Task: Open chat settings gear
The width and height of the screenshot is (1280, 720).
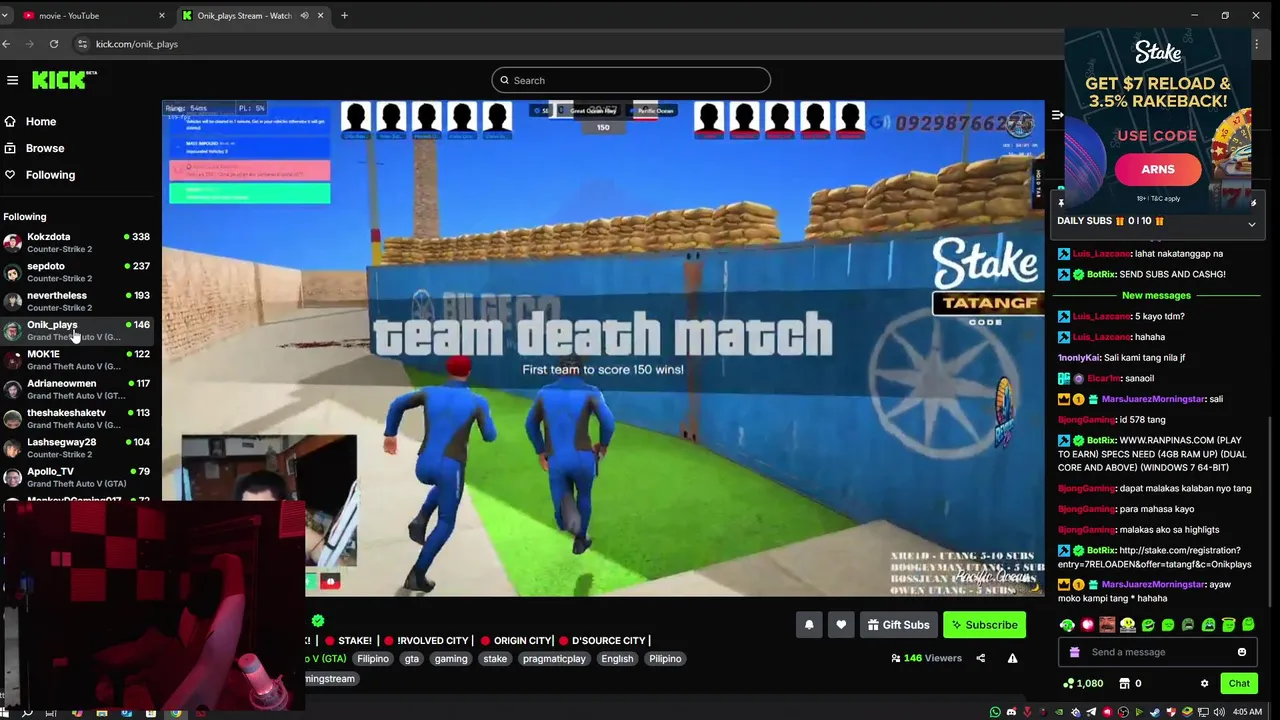Action: [x=1204, y=683]
